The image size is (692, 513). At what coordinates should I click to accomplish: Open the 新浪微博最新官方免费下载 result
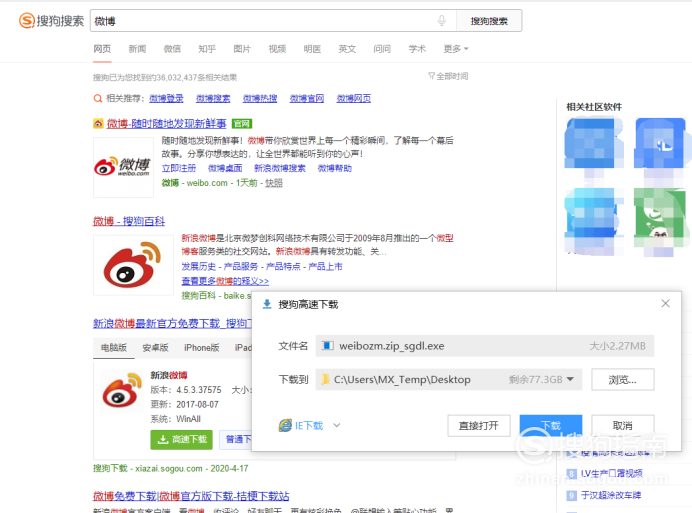172,324
